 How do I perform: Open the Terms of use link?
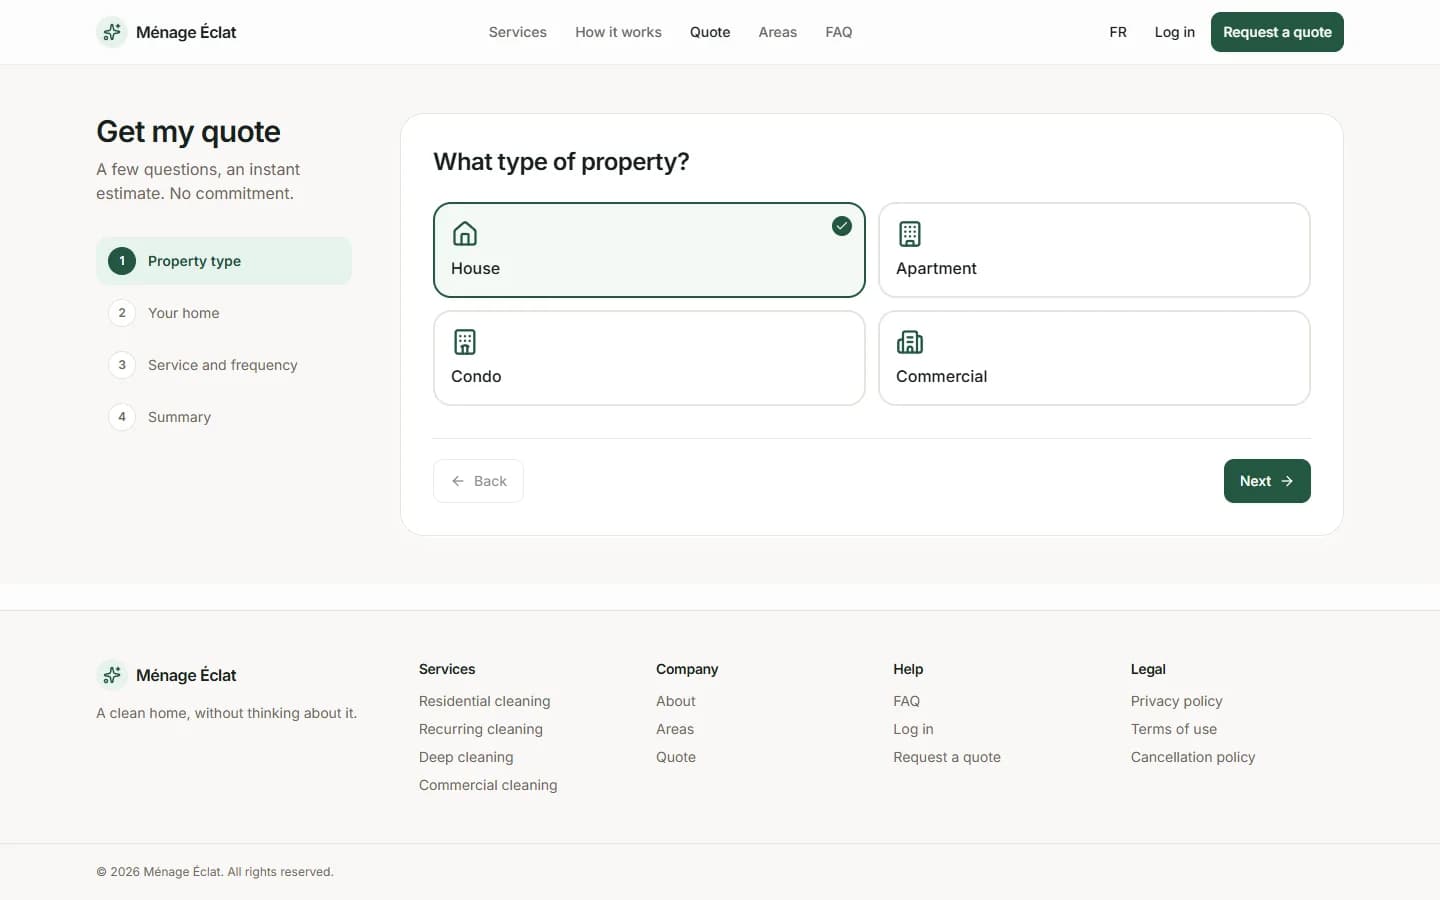(1174, 729)
